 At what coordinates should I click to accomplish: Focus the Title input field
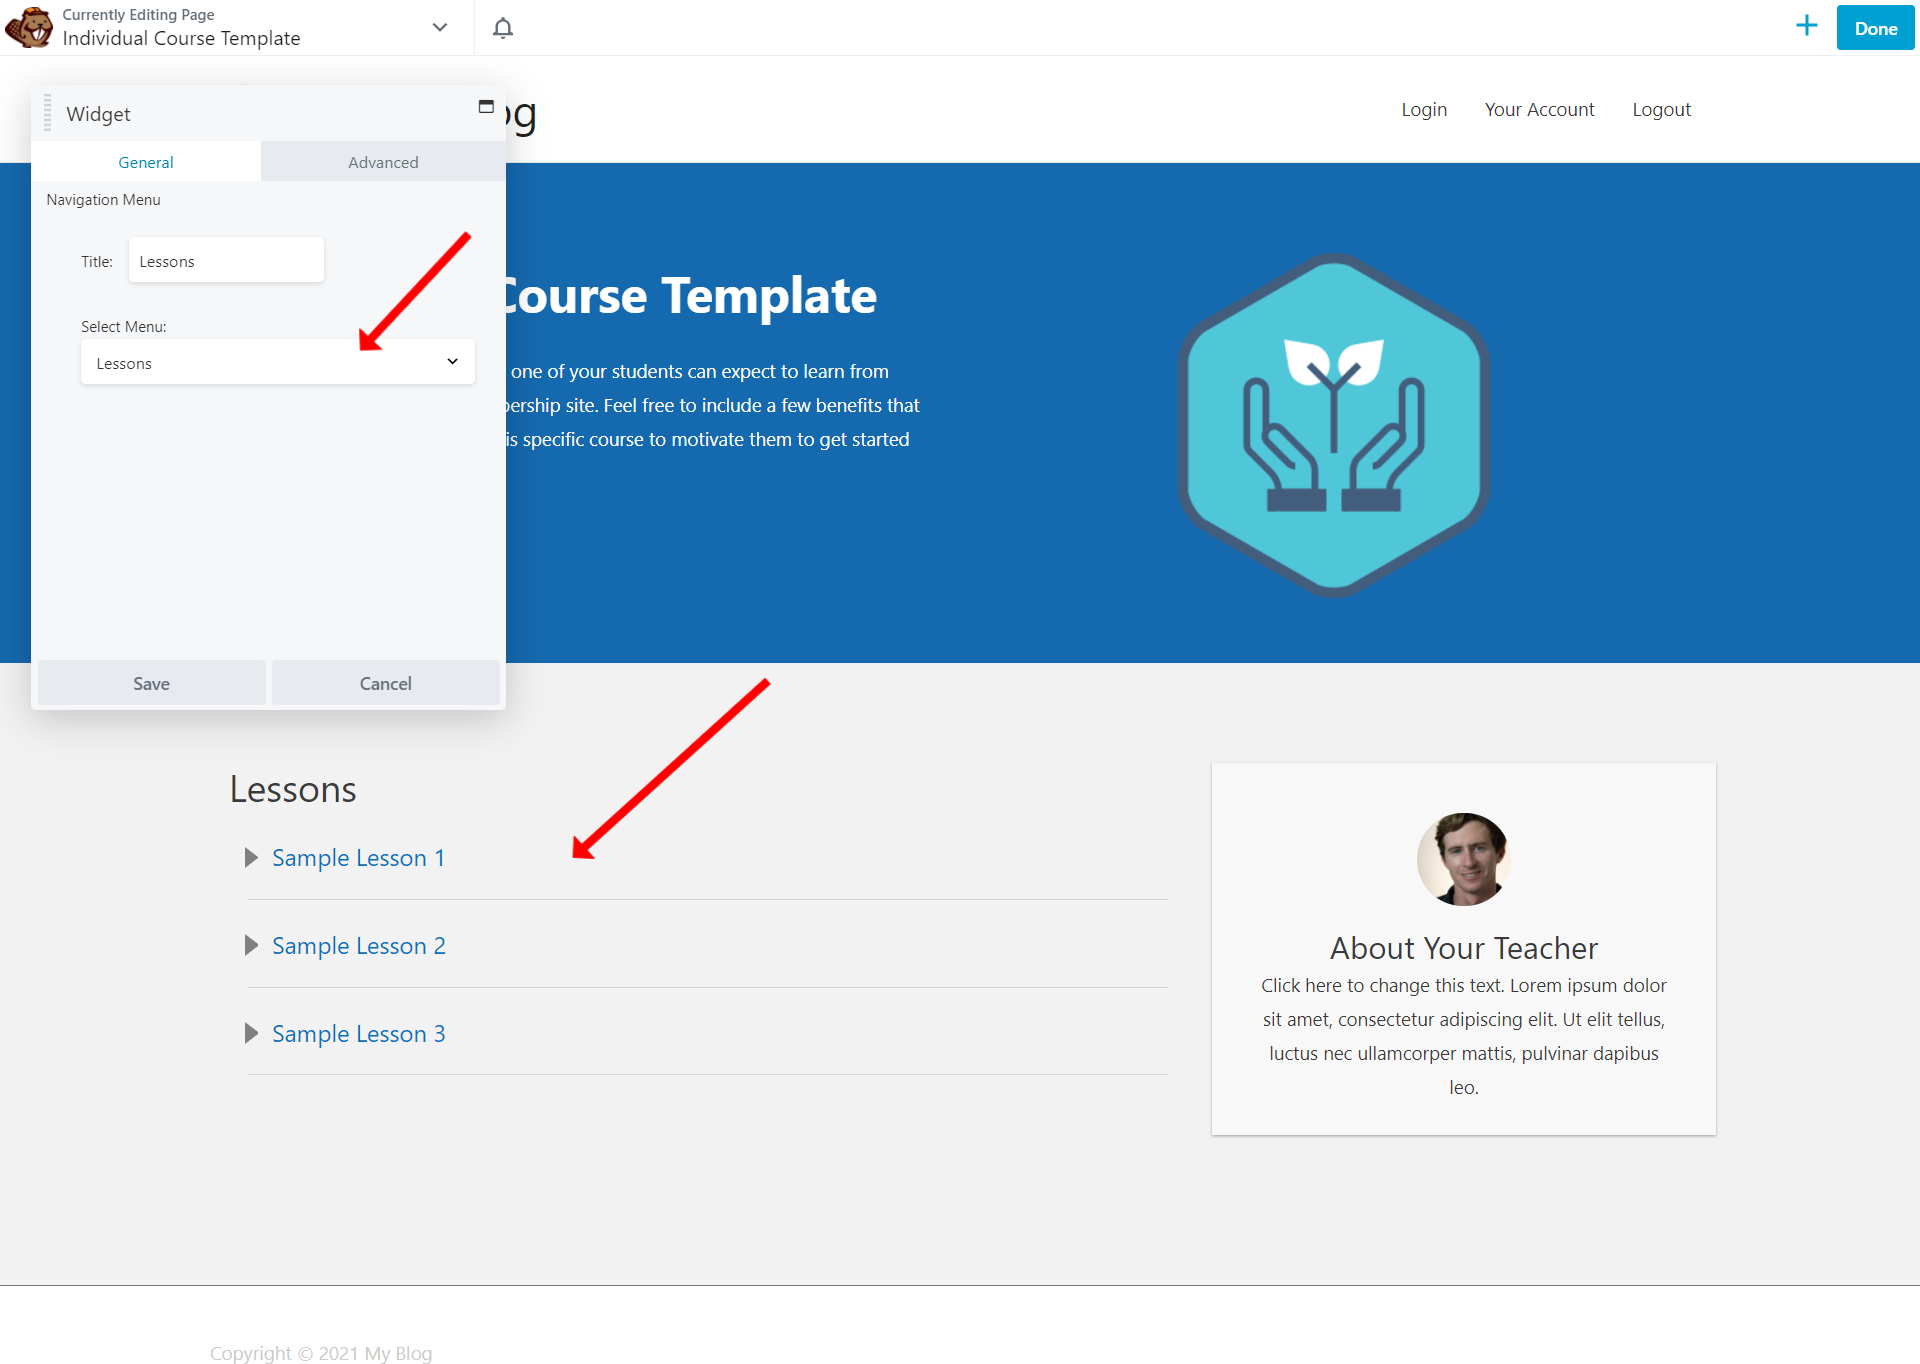pos(226,261)
